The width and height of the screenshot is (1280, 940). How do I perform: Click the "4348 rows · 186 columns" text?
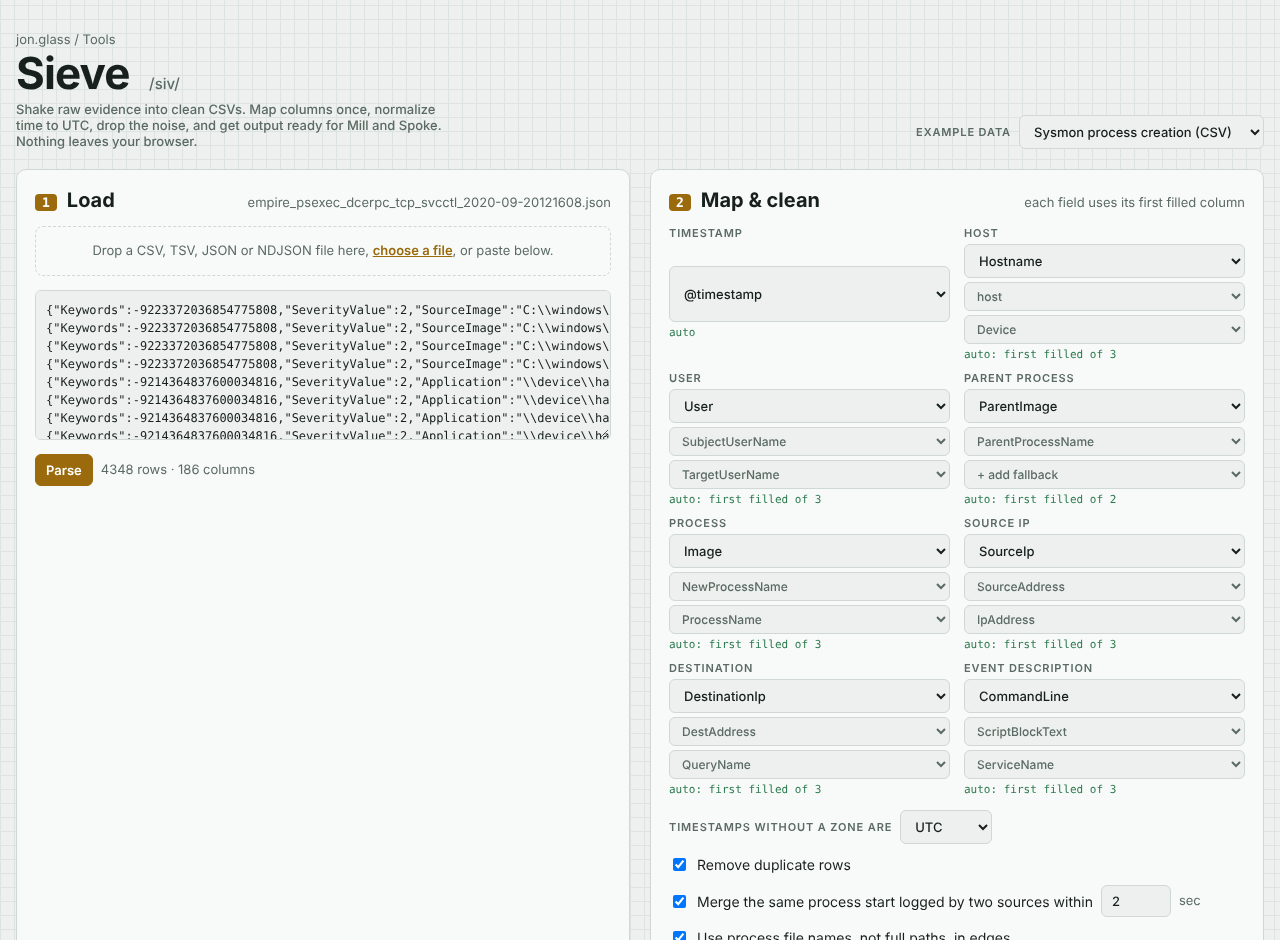pos(178,470)
